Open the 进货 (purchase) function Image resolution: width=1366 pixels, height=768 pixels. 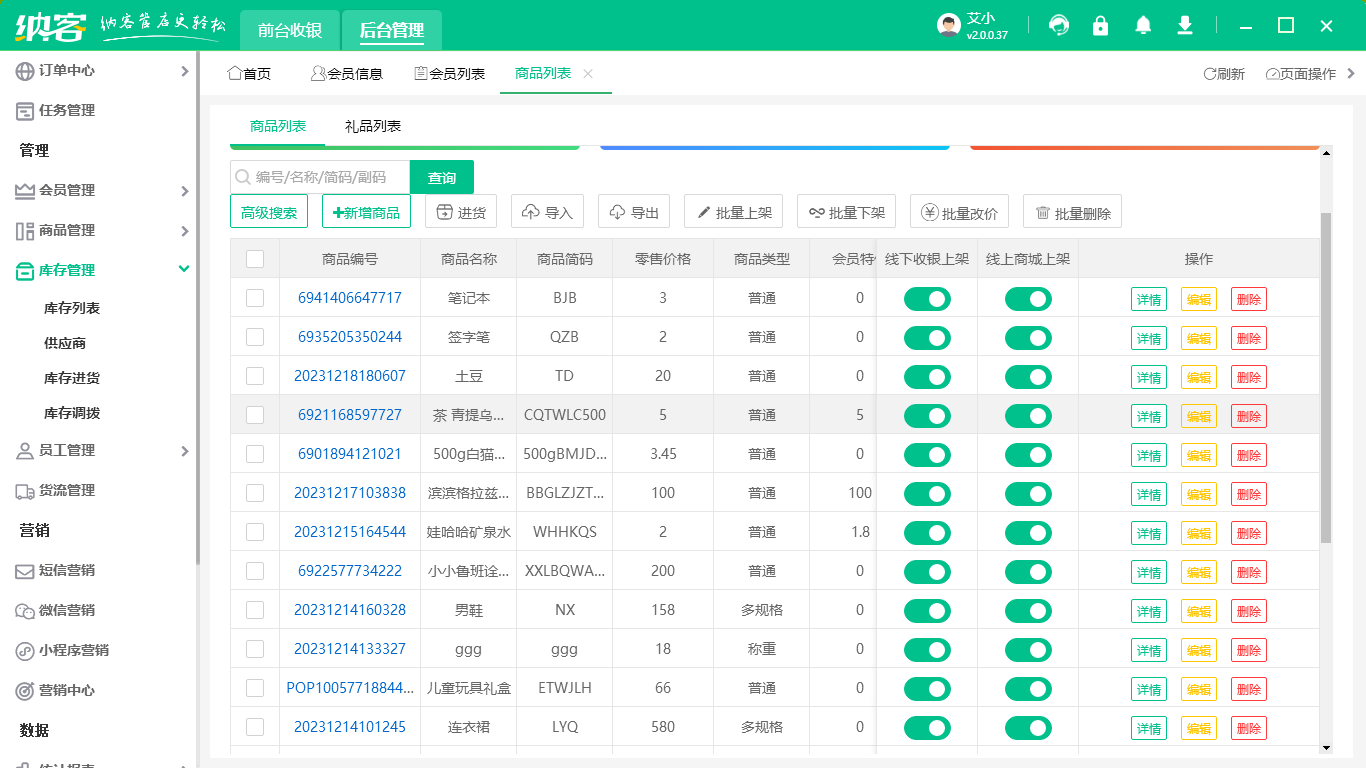(460, 211)
